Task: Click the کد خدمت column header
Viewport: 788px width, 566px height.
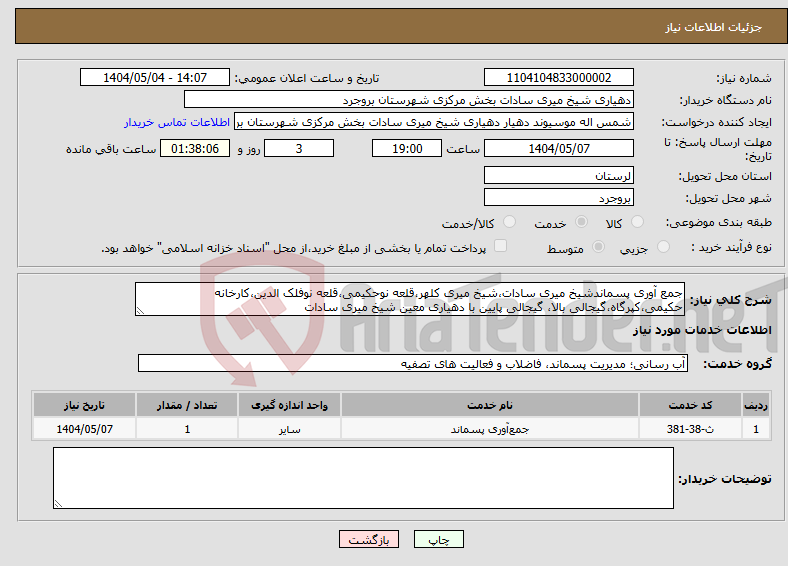Action: coord(691,405)
